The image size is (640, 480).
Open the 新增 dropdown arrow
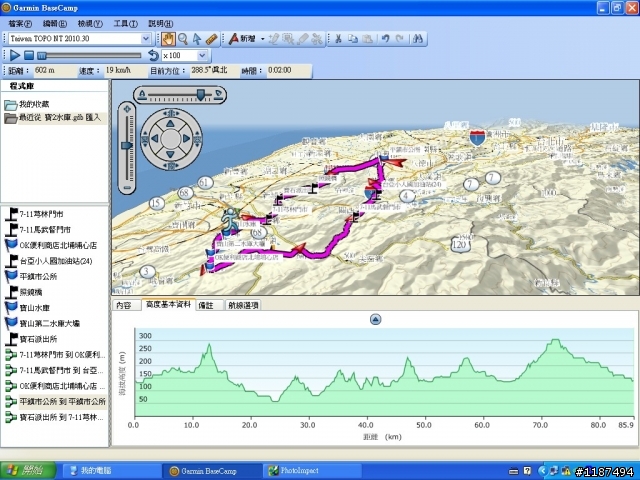coord(262,39)
